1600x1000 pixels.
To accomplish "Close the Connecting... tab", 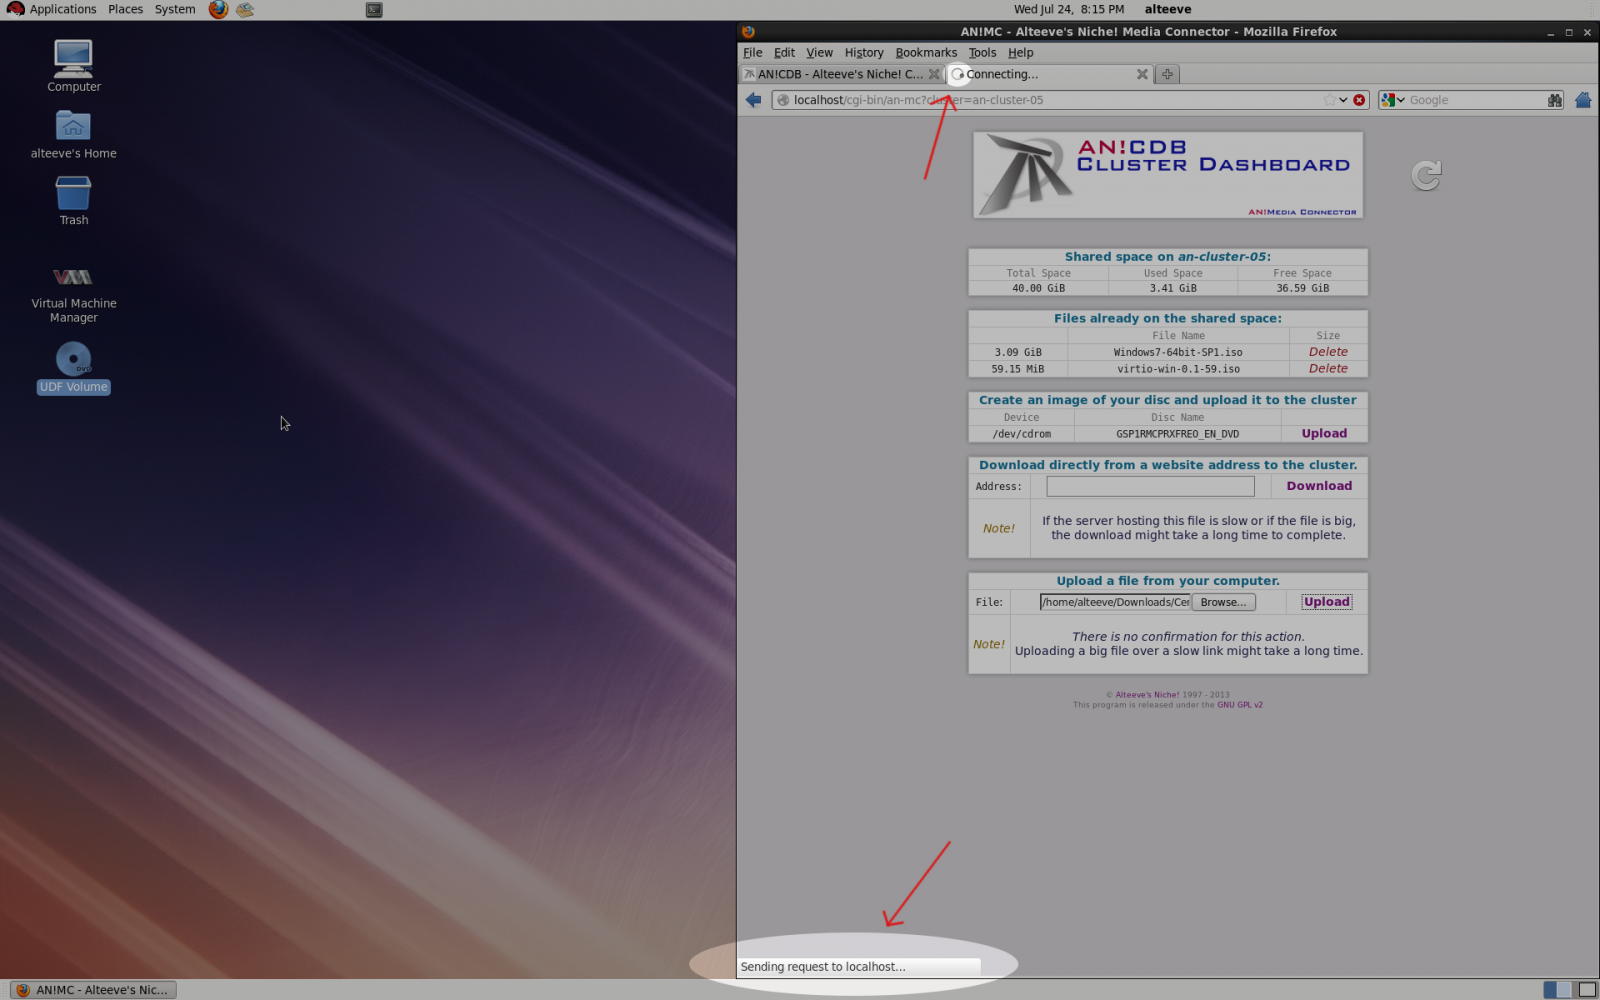I will tap(1142, 74).
